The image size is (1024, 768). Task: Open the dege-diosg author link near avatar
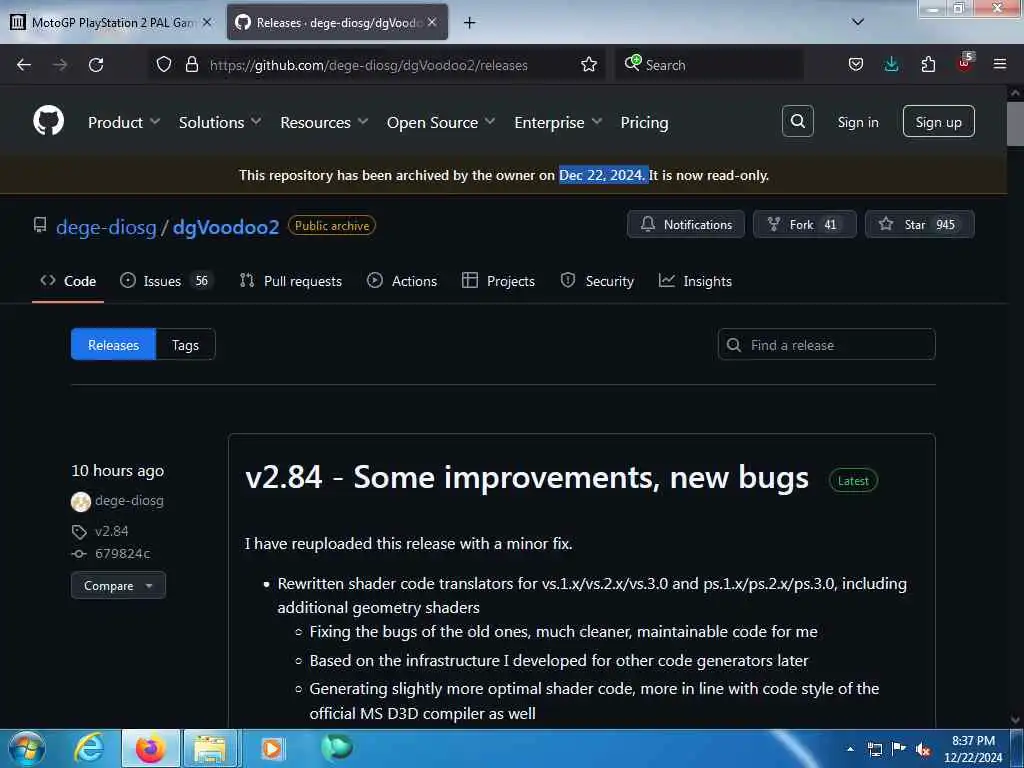(x=129, y=501)
